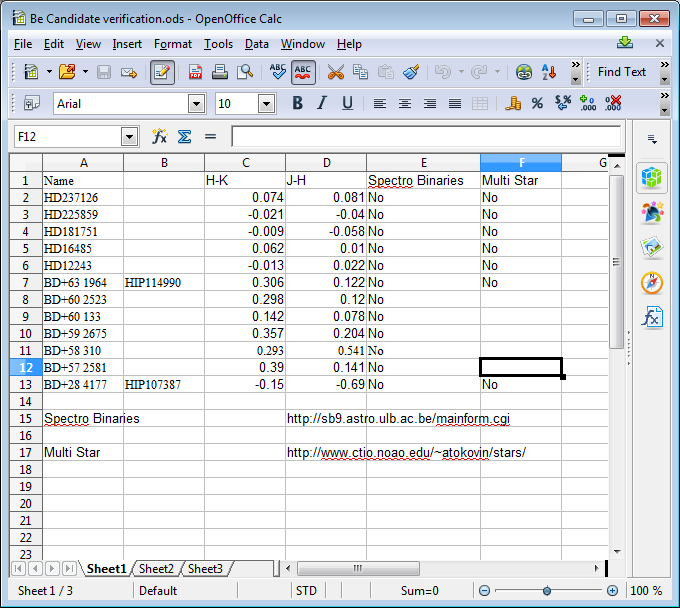Screen dimensions: 680x608
Task: Open the Data menu
Action: pyautogui.click(x=257, y=44)
